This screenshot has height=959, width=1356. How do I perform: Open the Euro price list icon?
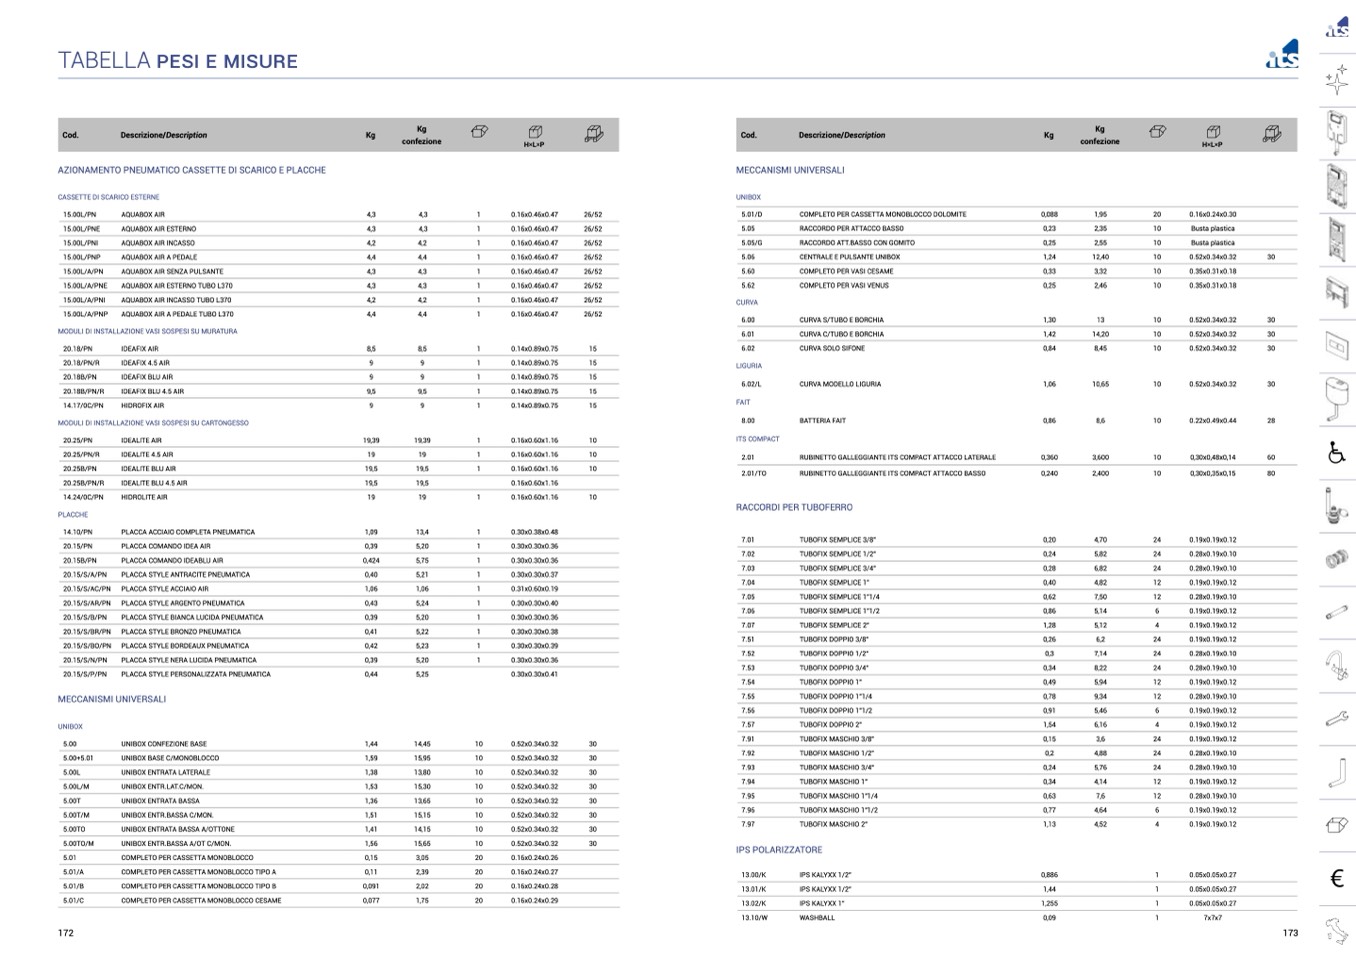tap(1336, 878)
